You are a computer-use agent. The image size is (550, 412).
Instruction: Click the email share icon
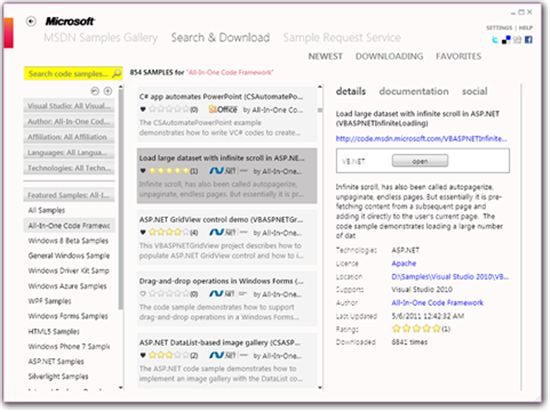(x=517, y=40)
